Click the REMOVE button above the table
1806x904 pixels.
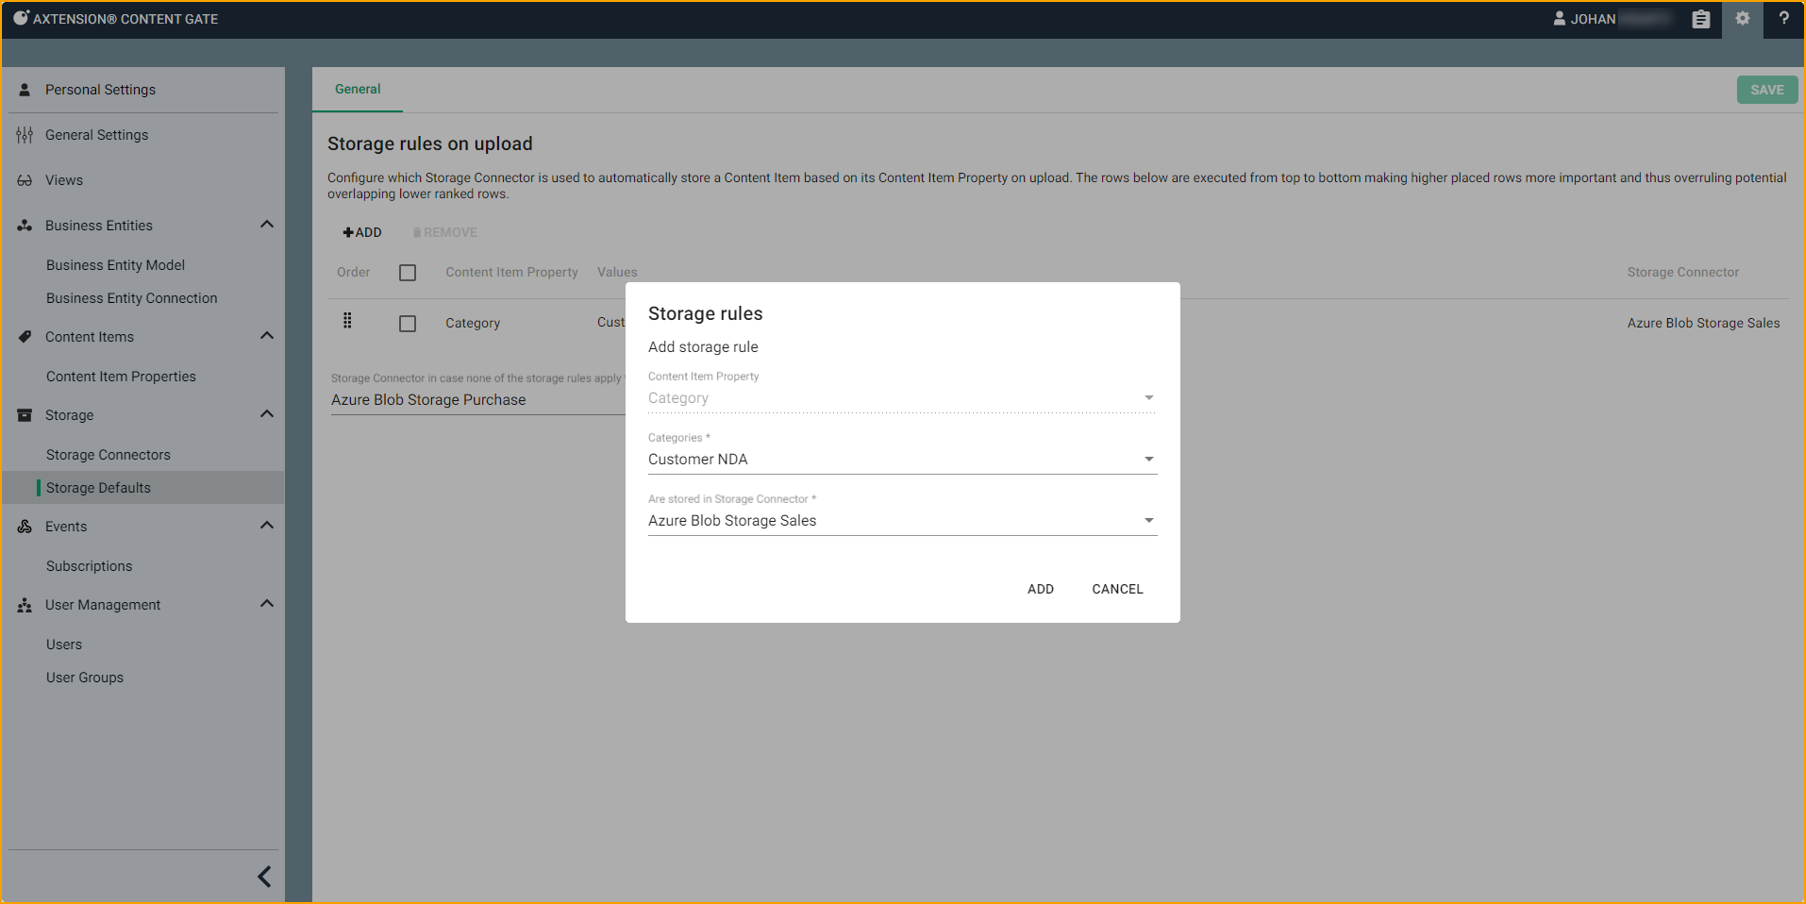(445, 233)
